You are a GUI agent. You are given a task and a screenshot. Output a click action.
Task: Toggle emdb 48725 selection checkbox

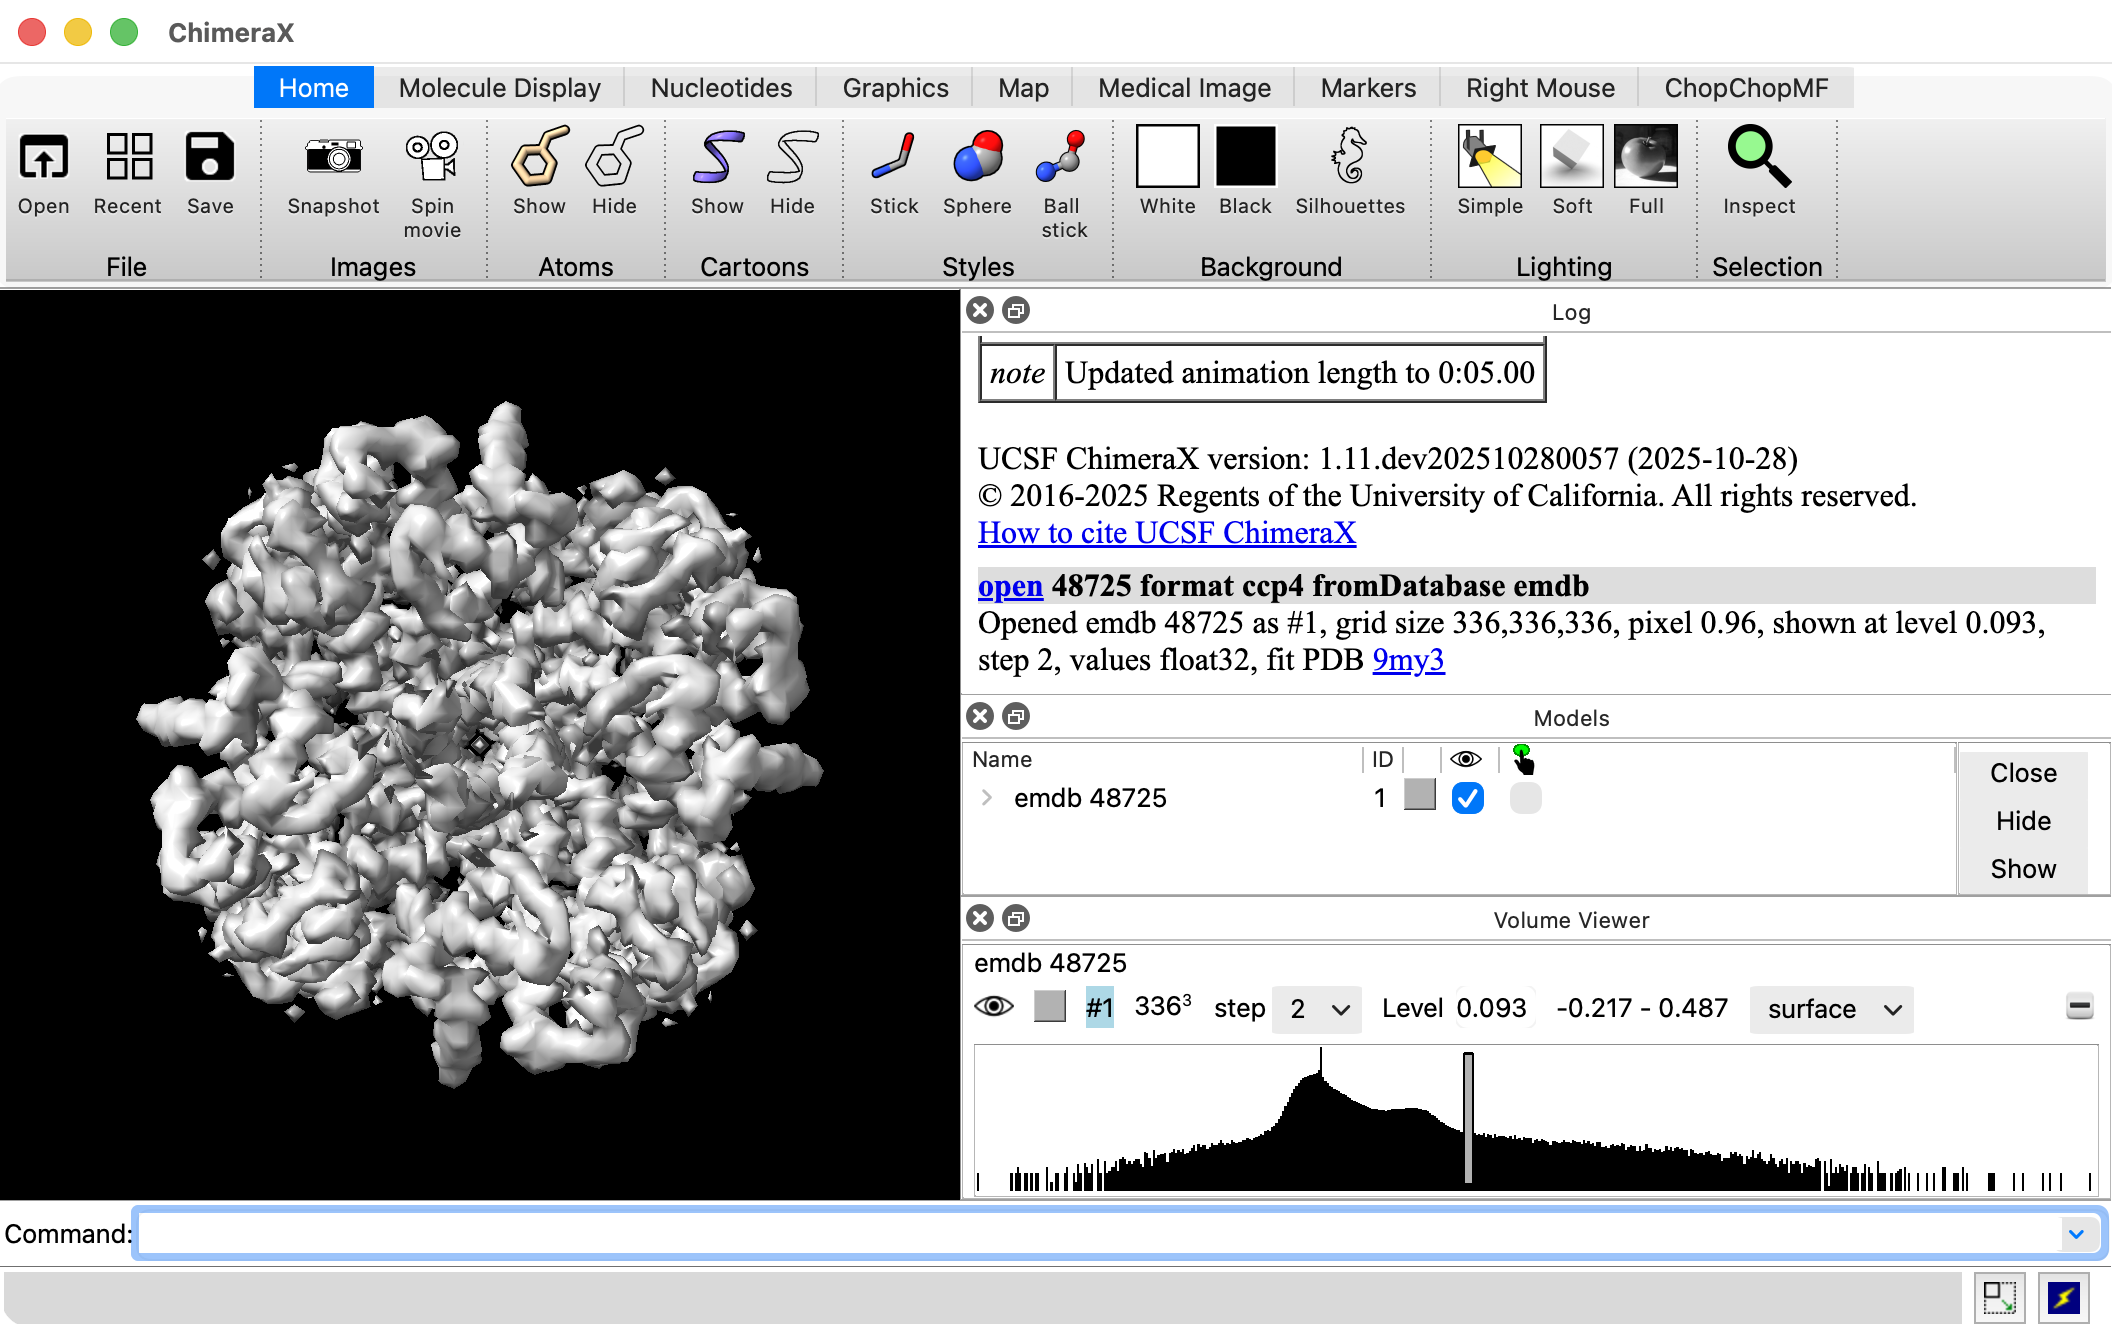[1525, 798]
